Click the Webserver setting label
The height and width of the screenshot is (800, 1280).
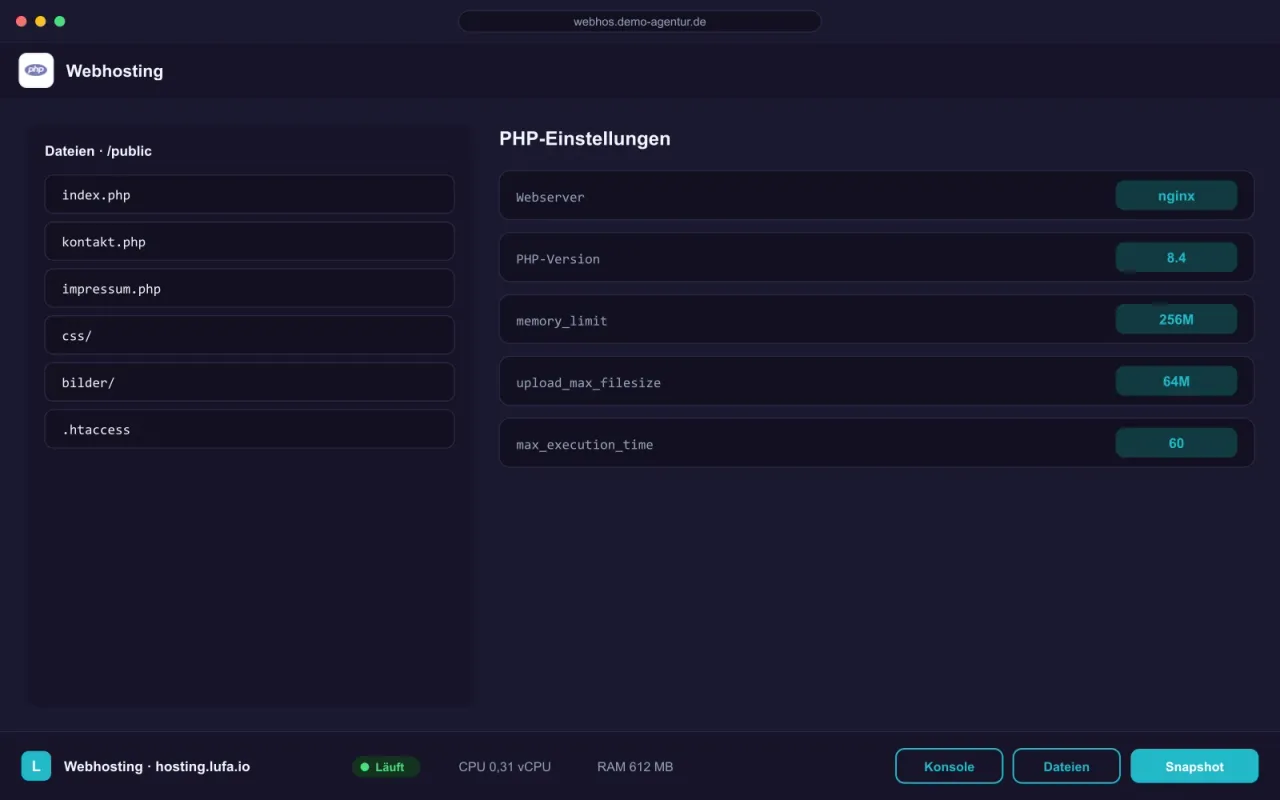point(550,197)
